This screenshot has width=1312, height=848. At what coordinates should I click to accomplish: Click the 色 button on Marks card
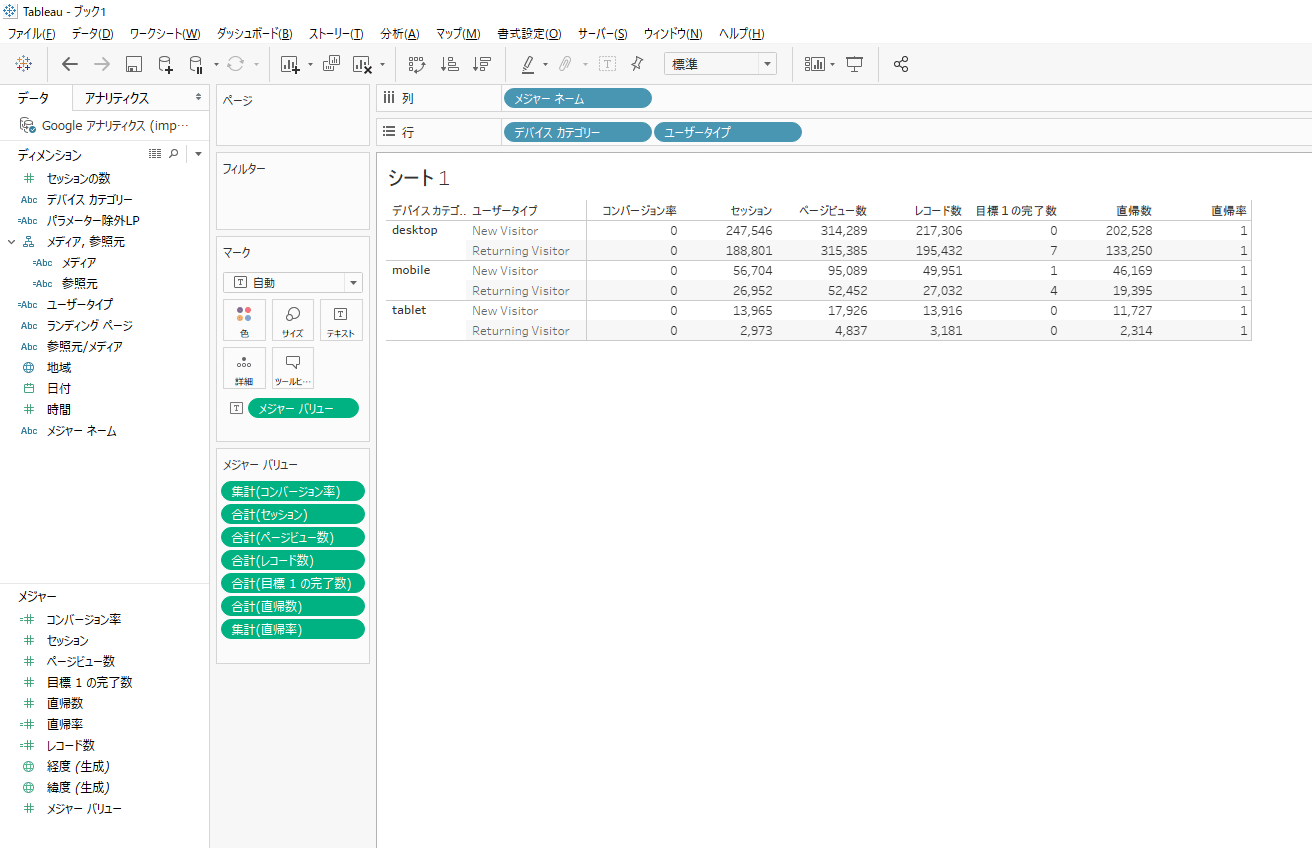click(x=244, y=320)
